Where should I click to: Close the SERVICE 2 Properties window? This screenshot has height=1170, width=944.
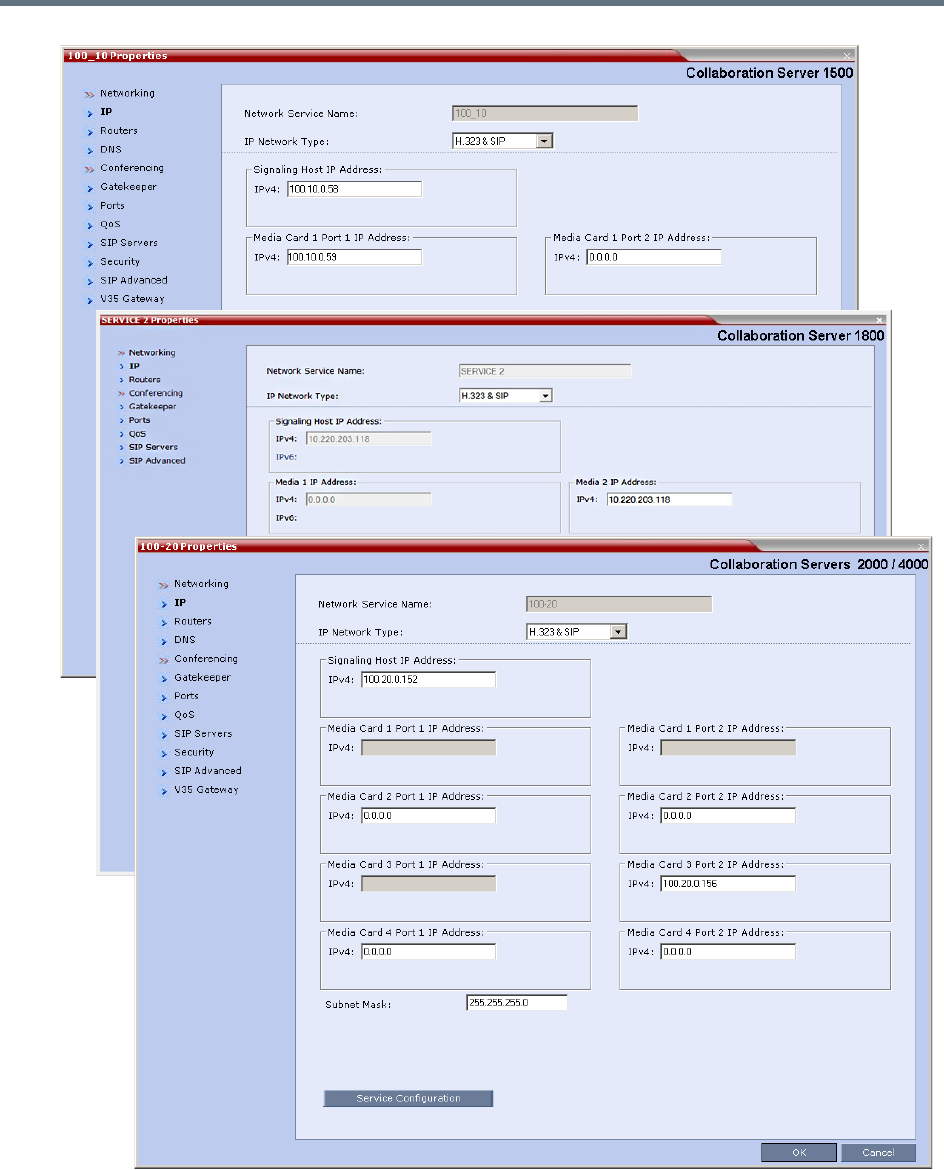click(879, 320)
